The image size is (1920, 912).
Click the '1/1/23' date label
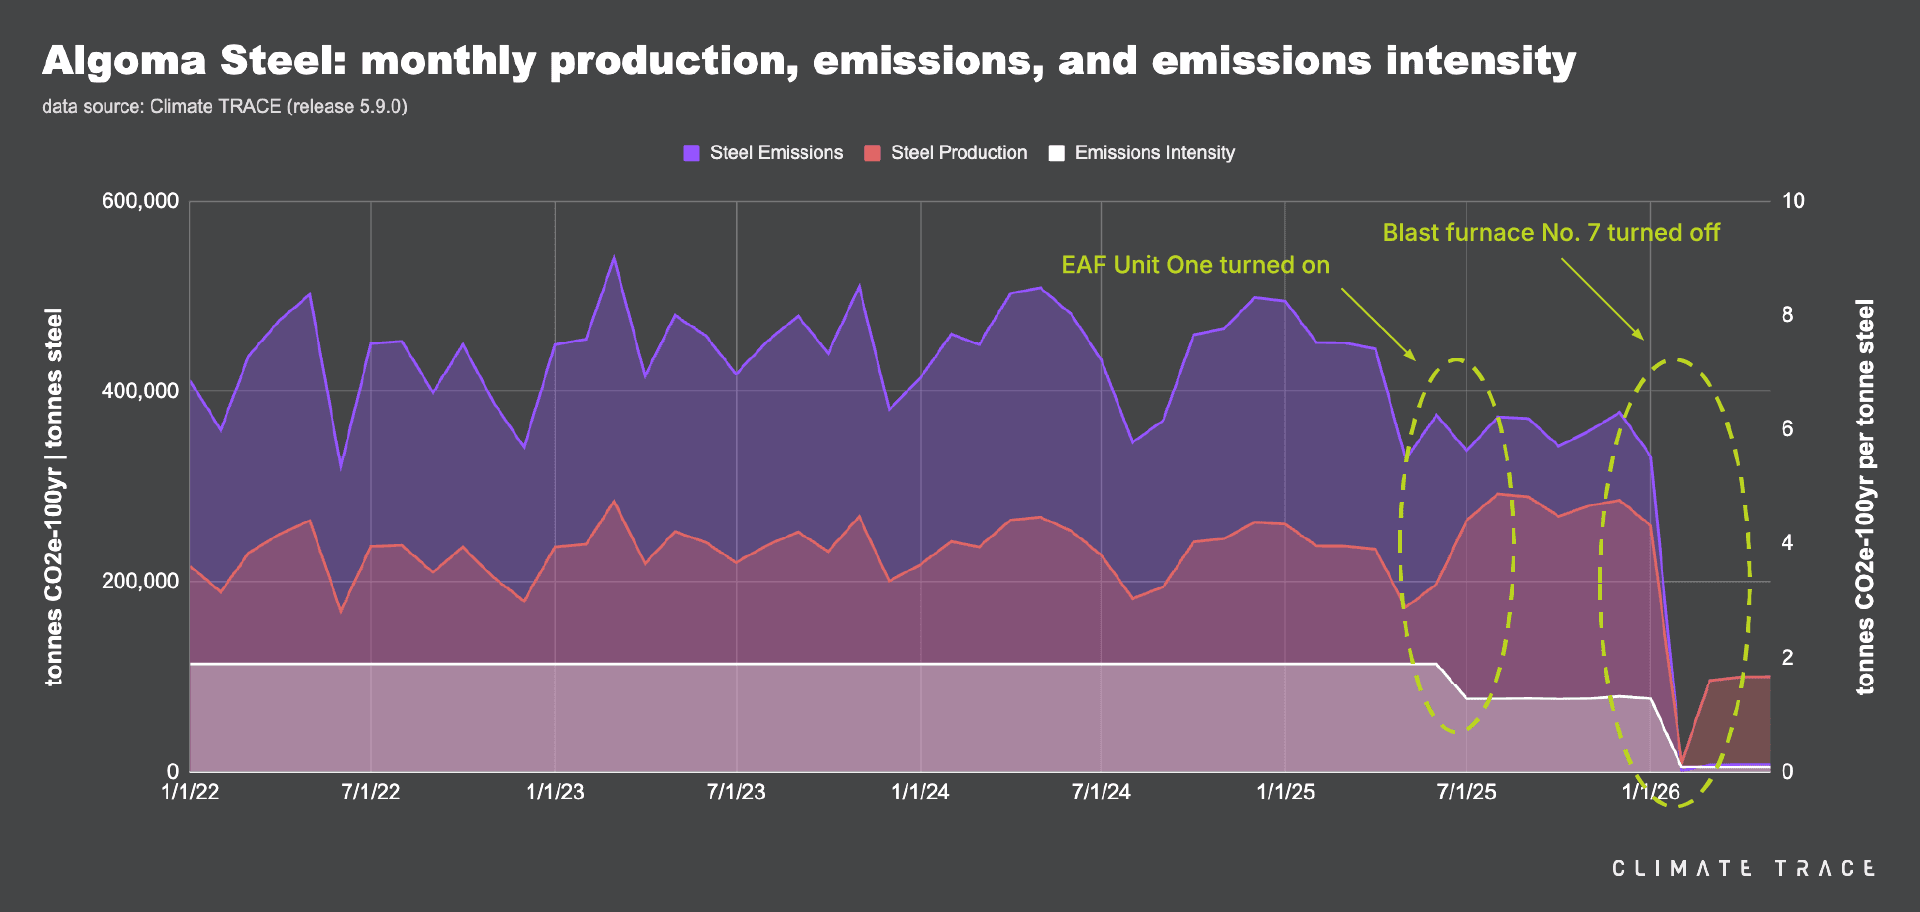point(555,792)
